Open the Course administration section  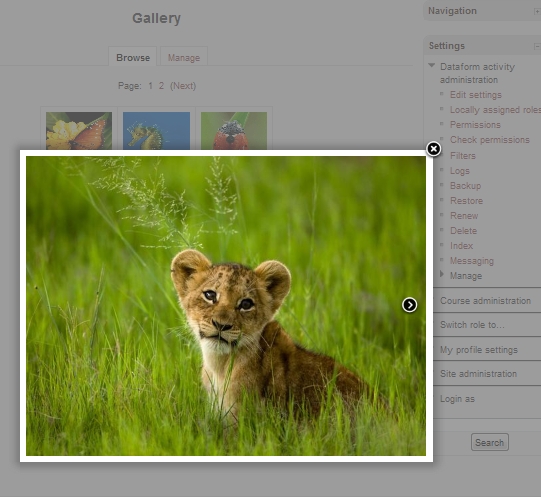[485, 301]
